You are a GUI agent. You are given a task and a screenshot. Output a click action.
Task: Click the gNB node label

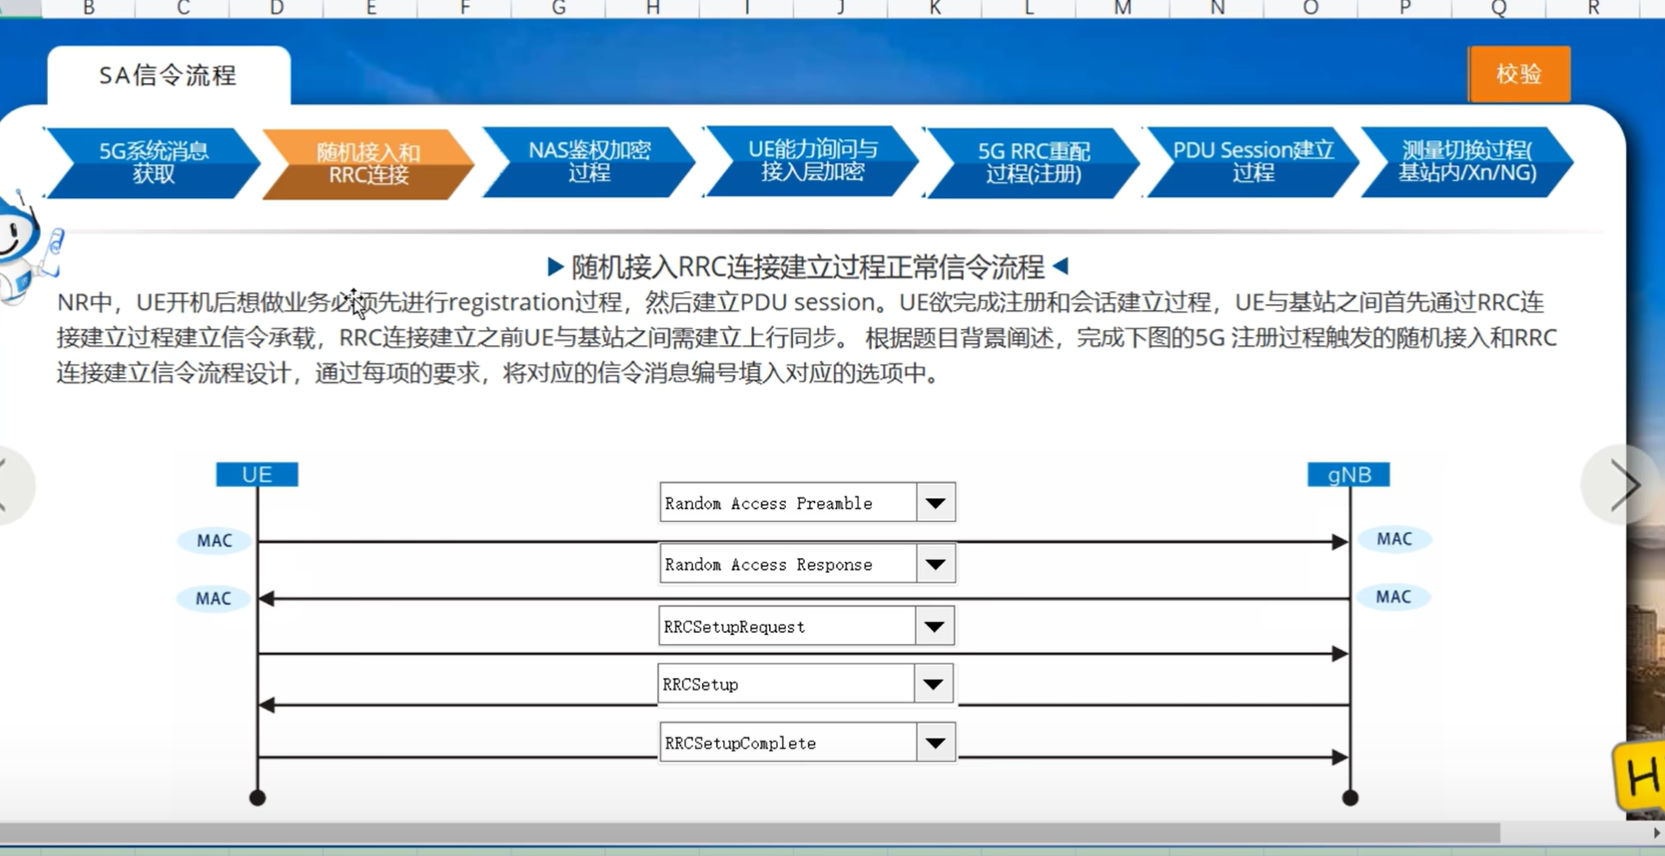[1348, 474]
